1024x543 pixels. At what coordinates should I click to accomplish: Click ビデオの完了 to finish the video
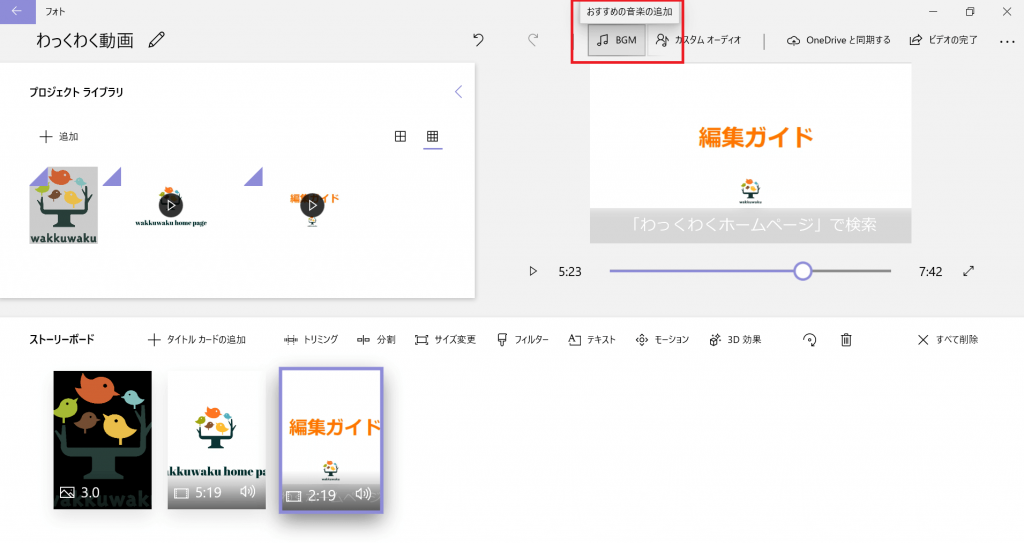point(943,40)
